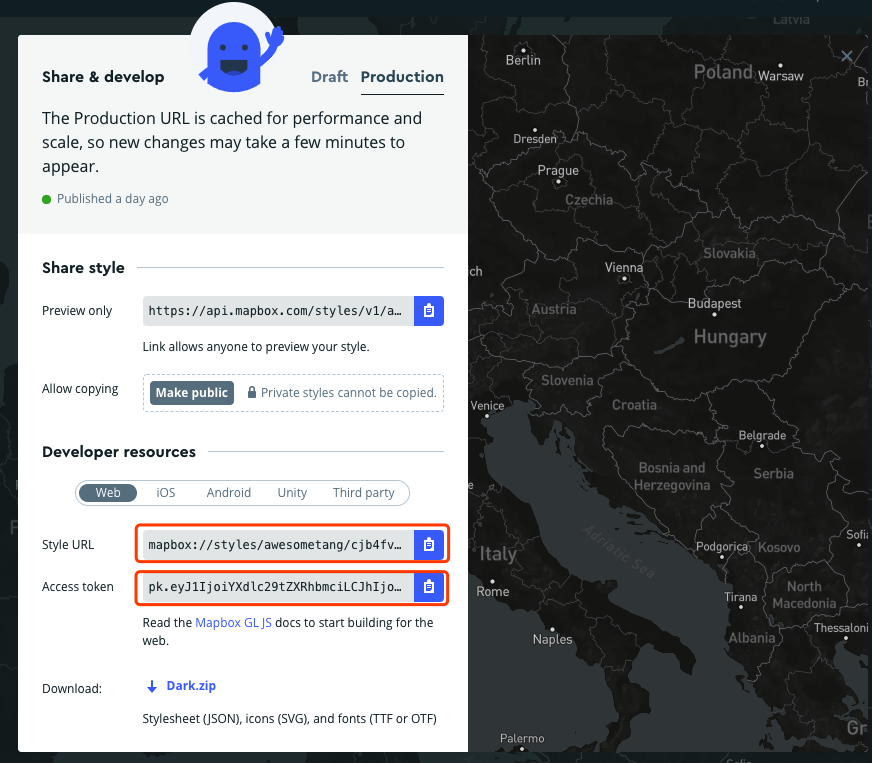This screenshot has height=763, width=872.
Task: Select the Production tab
Action: [x=402, y=77]
